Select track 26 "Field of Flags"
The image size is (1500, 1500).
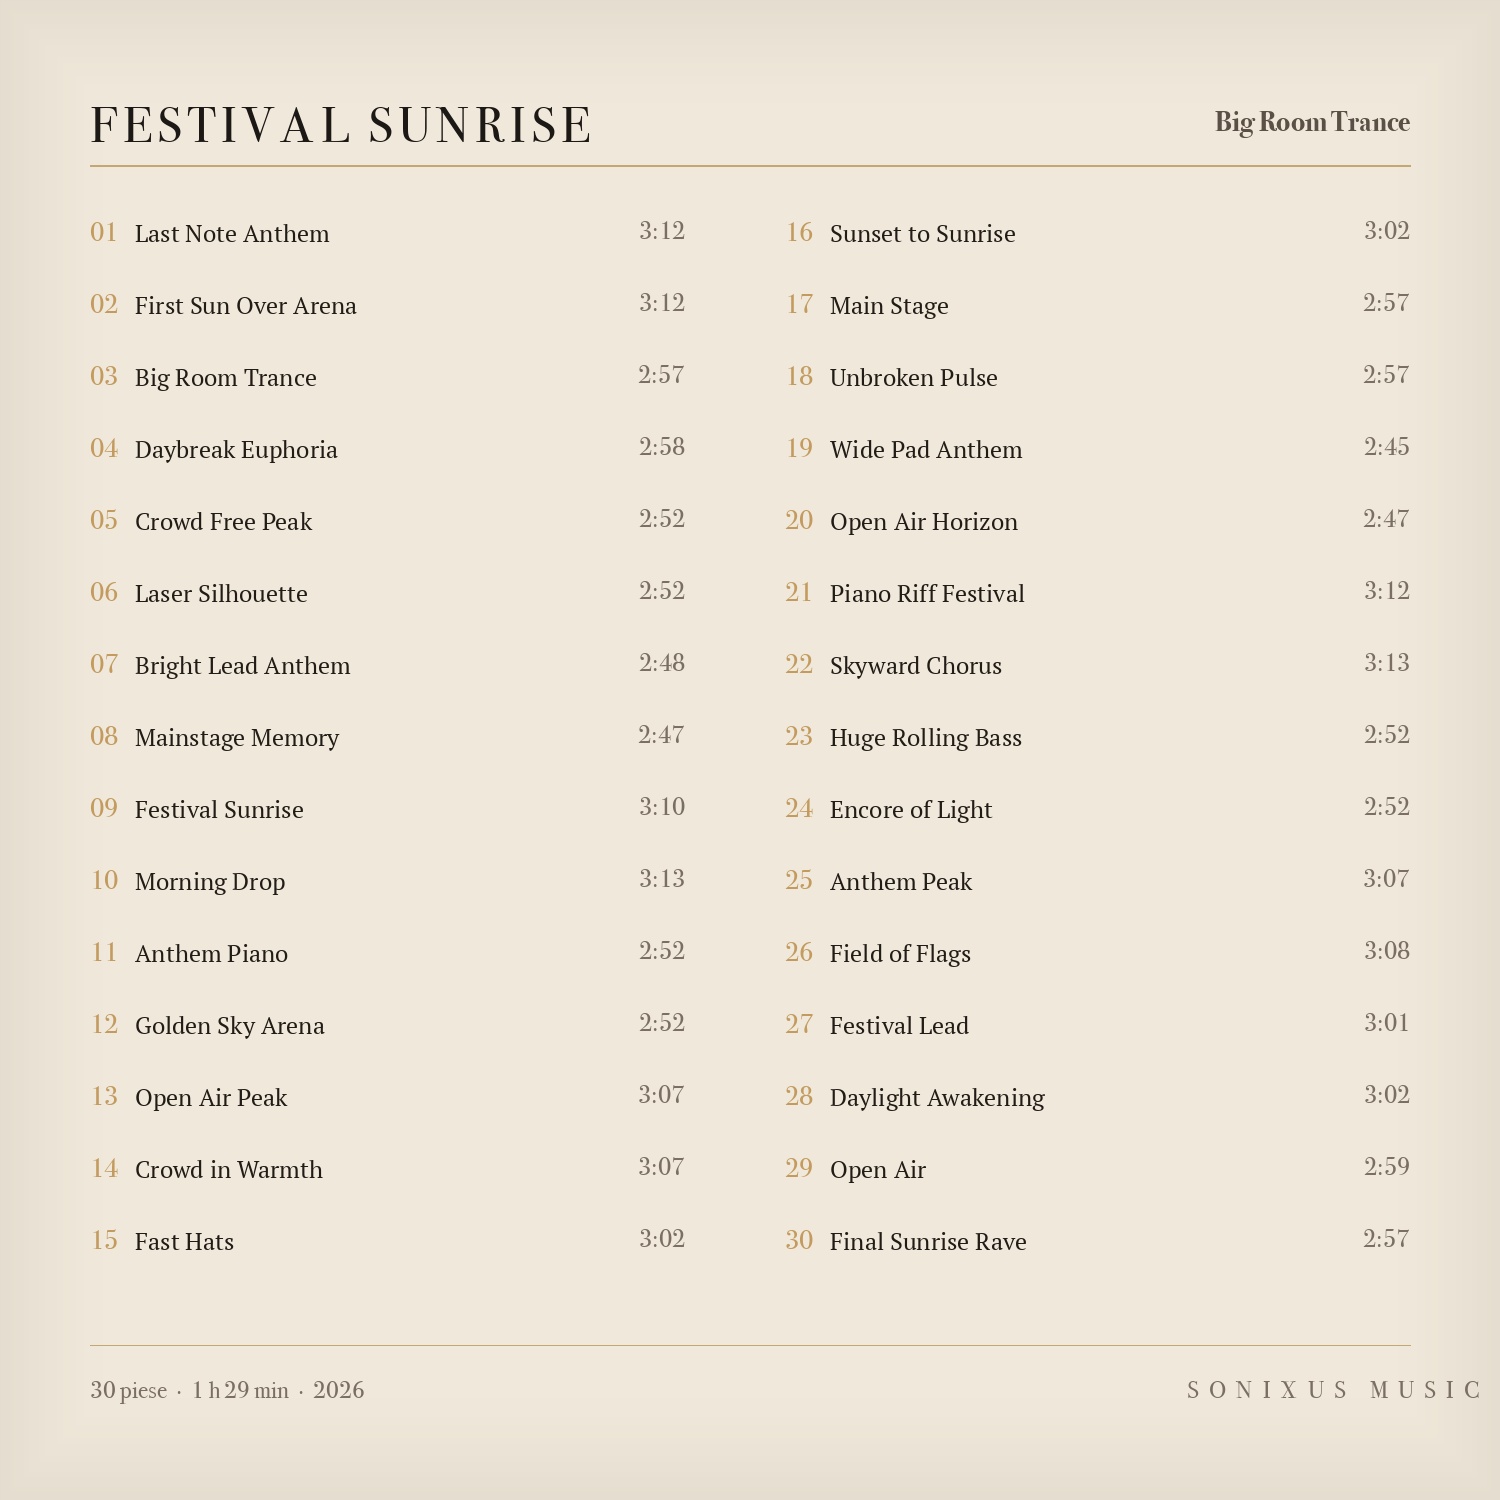click(1098, 953)
